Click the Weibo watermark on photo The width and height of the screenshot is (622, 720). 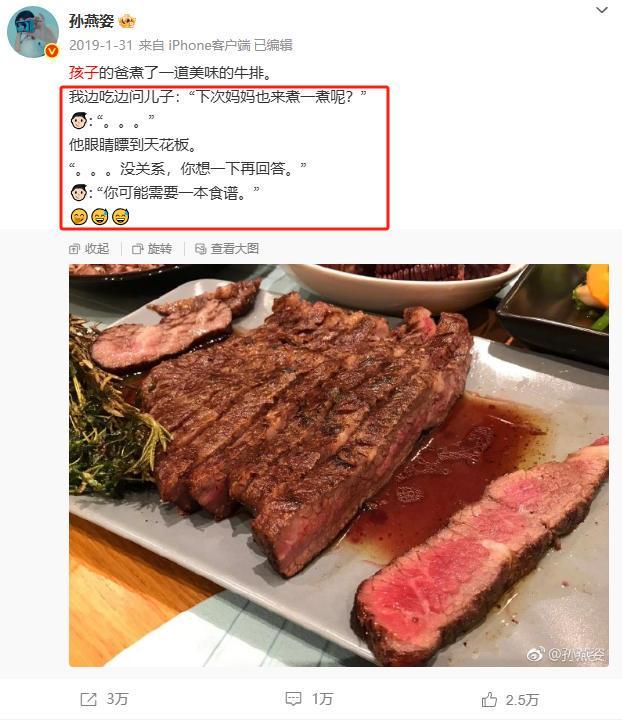click(x=566, y=655)
